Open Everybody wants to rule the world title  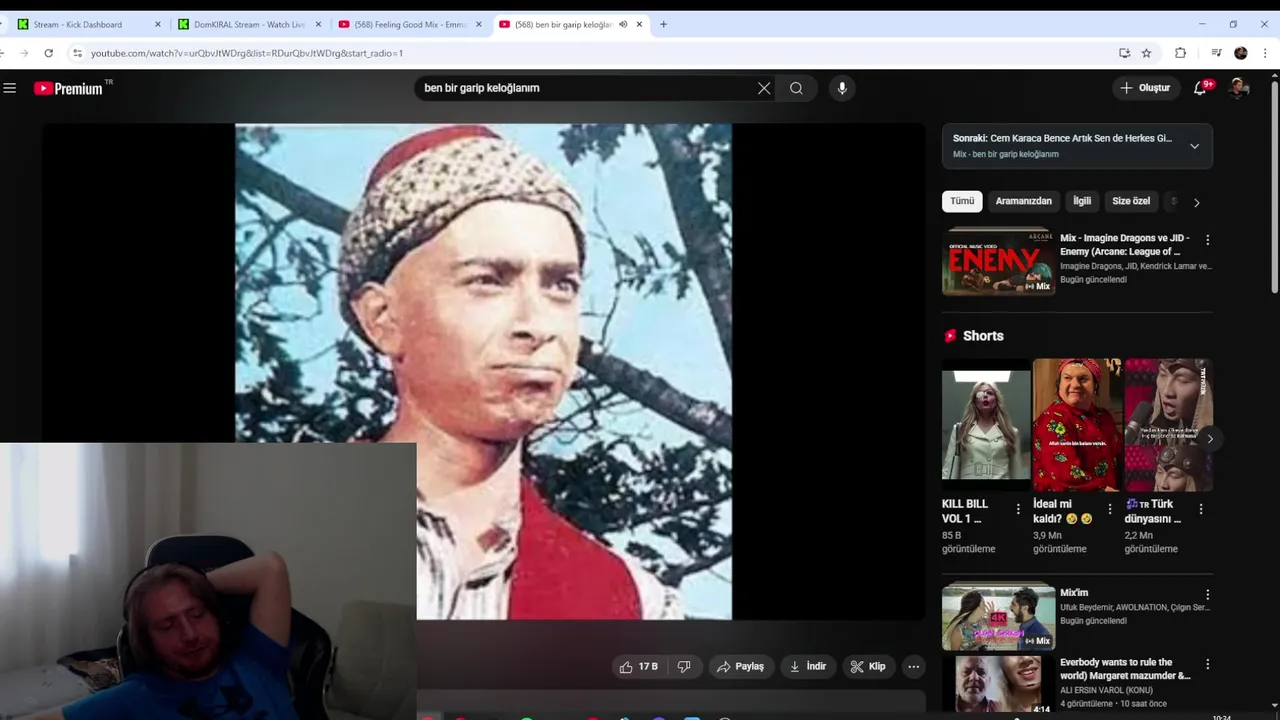pyautogui.click(x=1125, y=669)
